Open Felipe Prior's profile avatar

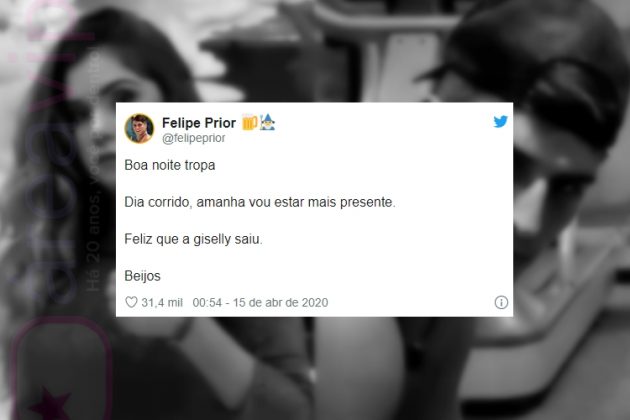click(x=139, y=129)
